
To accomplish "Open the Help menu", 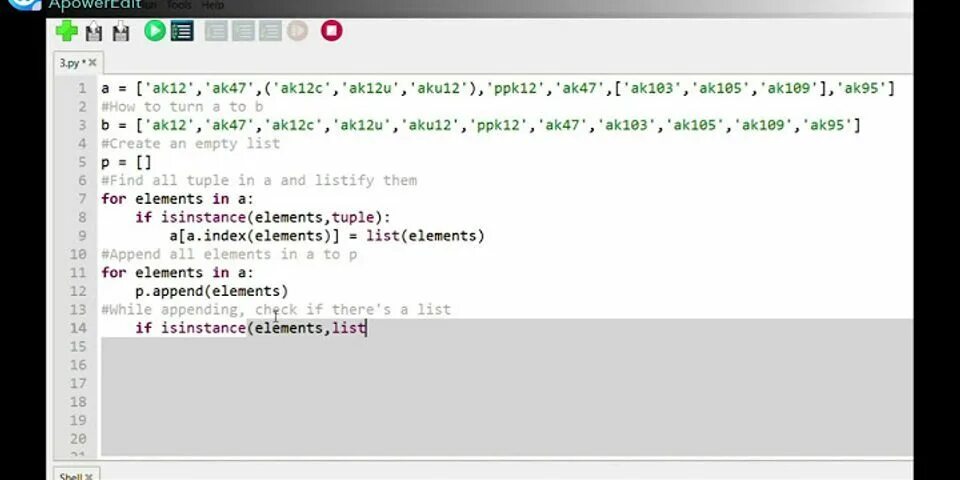I will 212,5.
